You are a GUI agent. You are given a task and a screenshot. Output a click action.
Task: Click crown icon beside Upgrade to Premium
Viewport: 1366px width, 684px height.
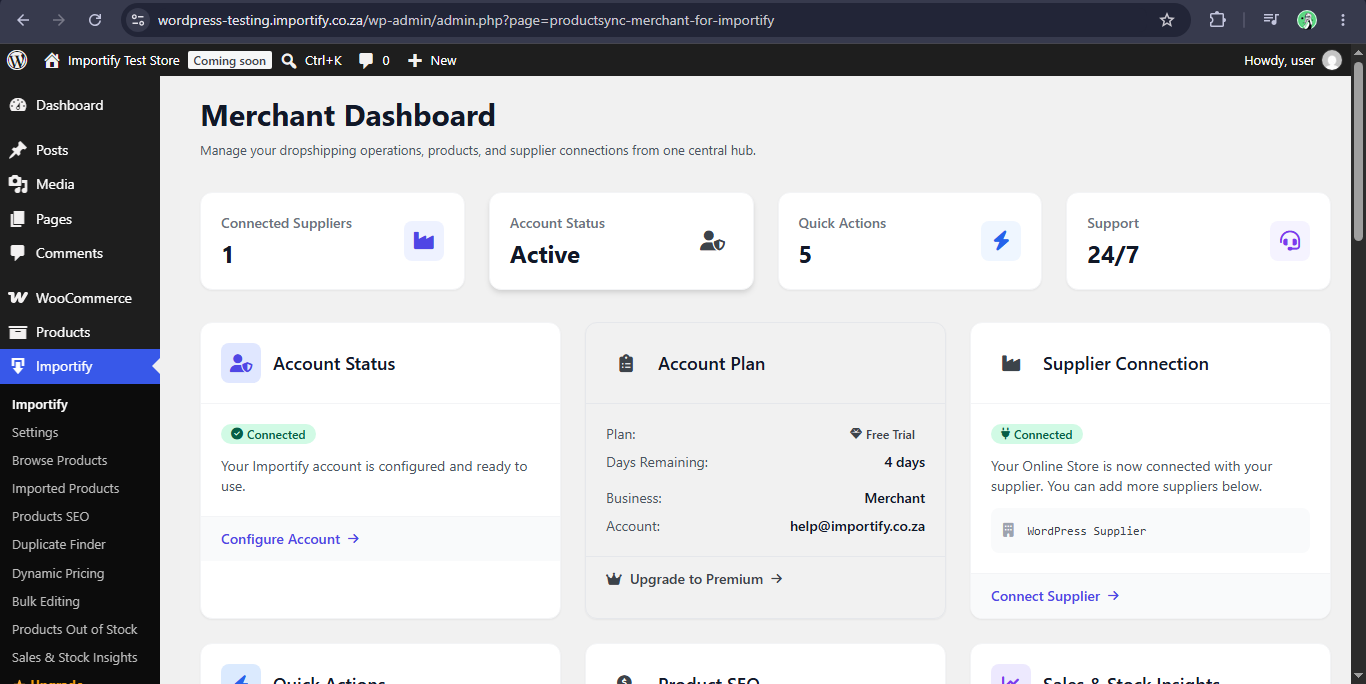[614, 579]
